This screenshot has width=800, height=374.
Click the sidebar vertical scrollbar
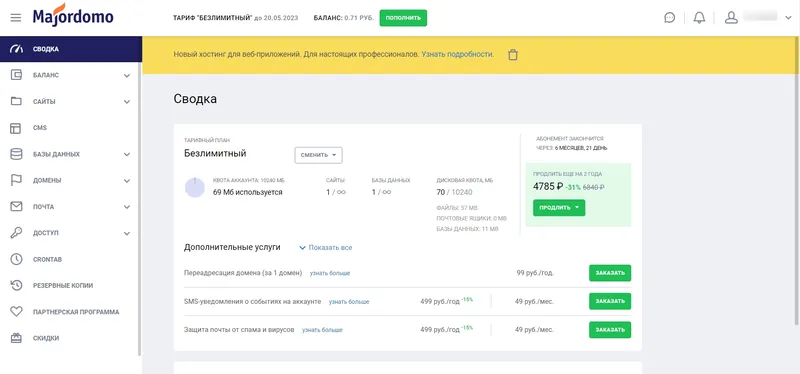point(140,209)
